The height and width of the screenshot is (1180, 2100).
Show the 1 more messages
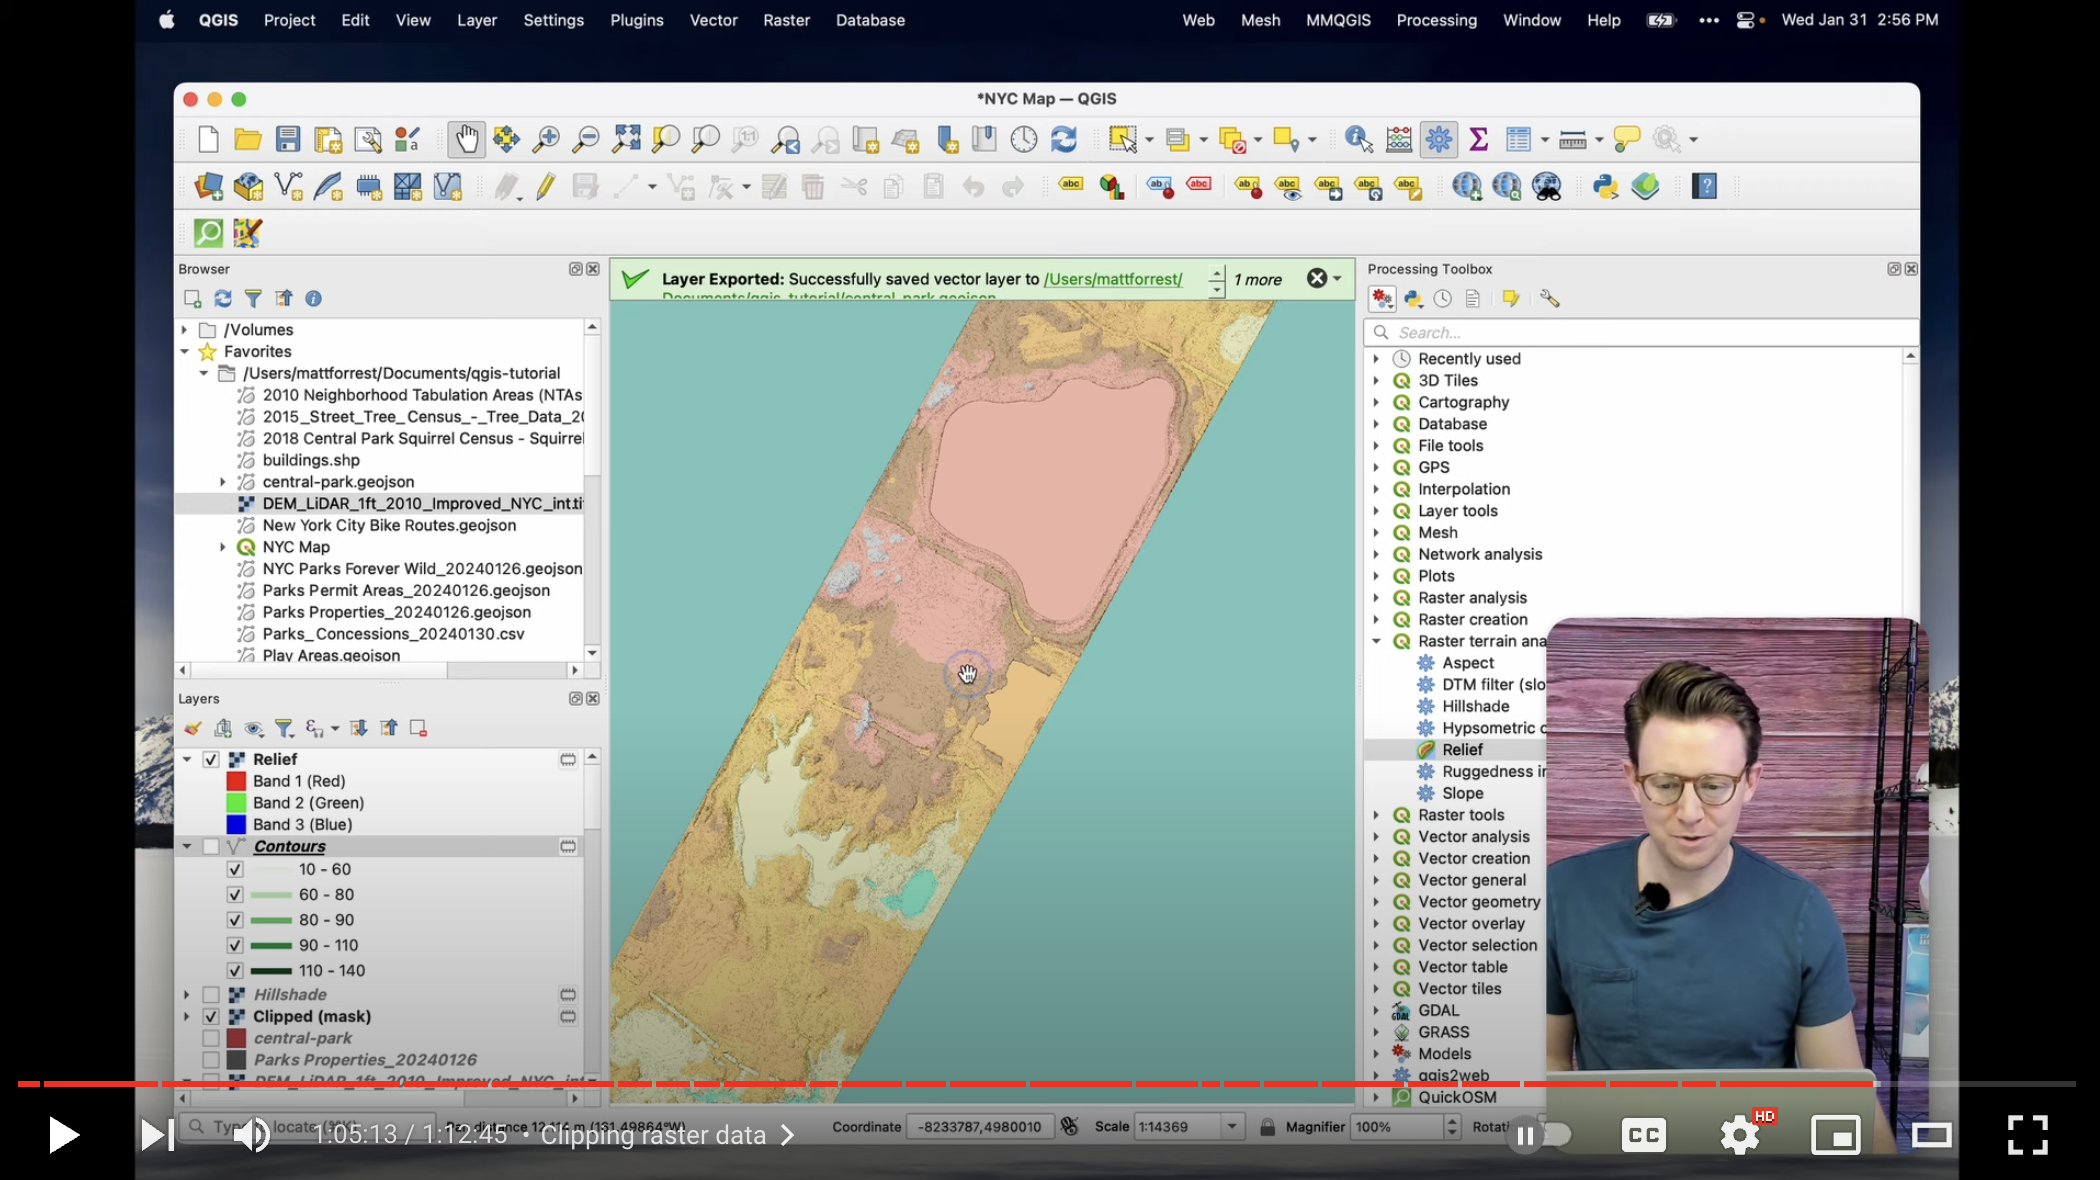[x=1257, y=279]
